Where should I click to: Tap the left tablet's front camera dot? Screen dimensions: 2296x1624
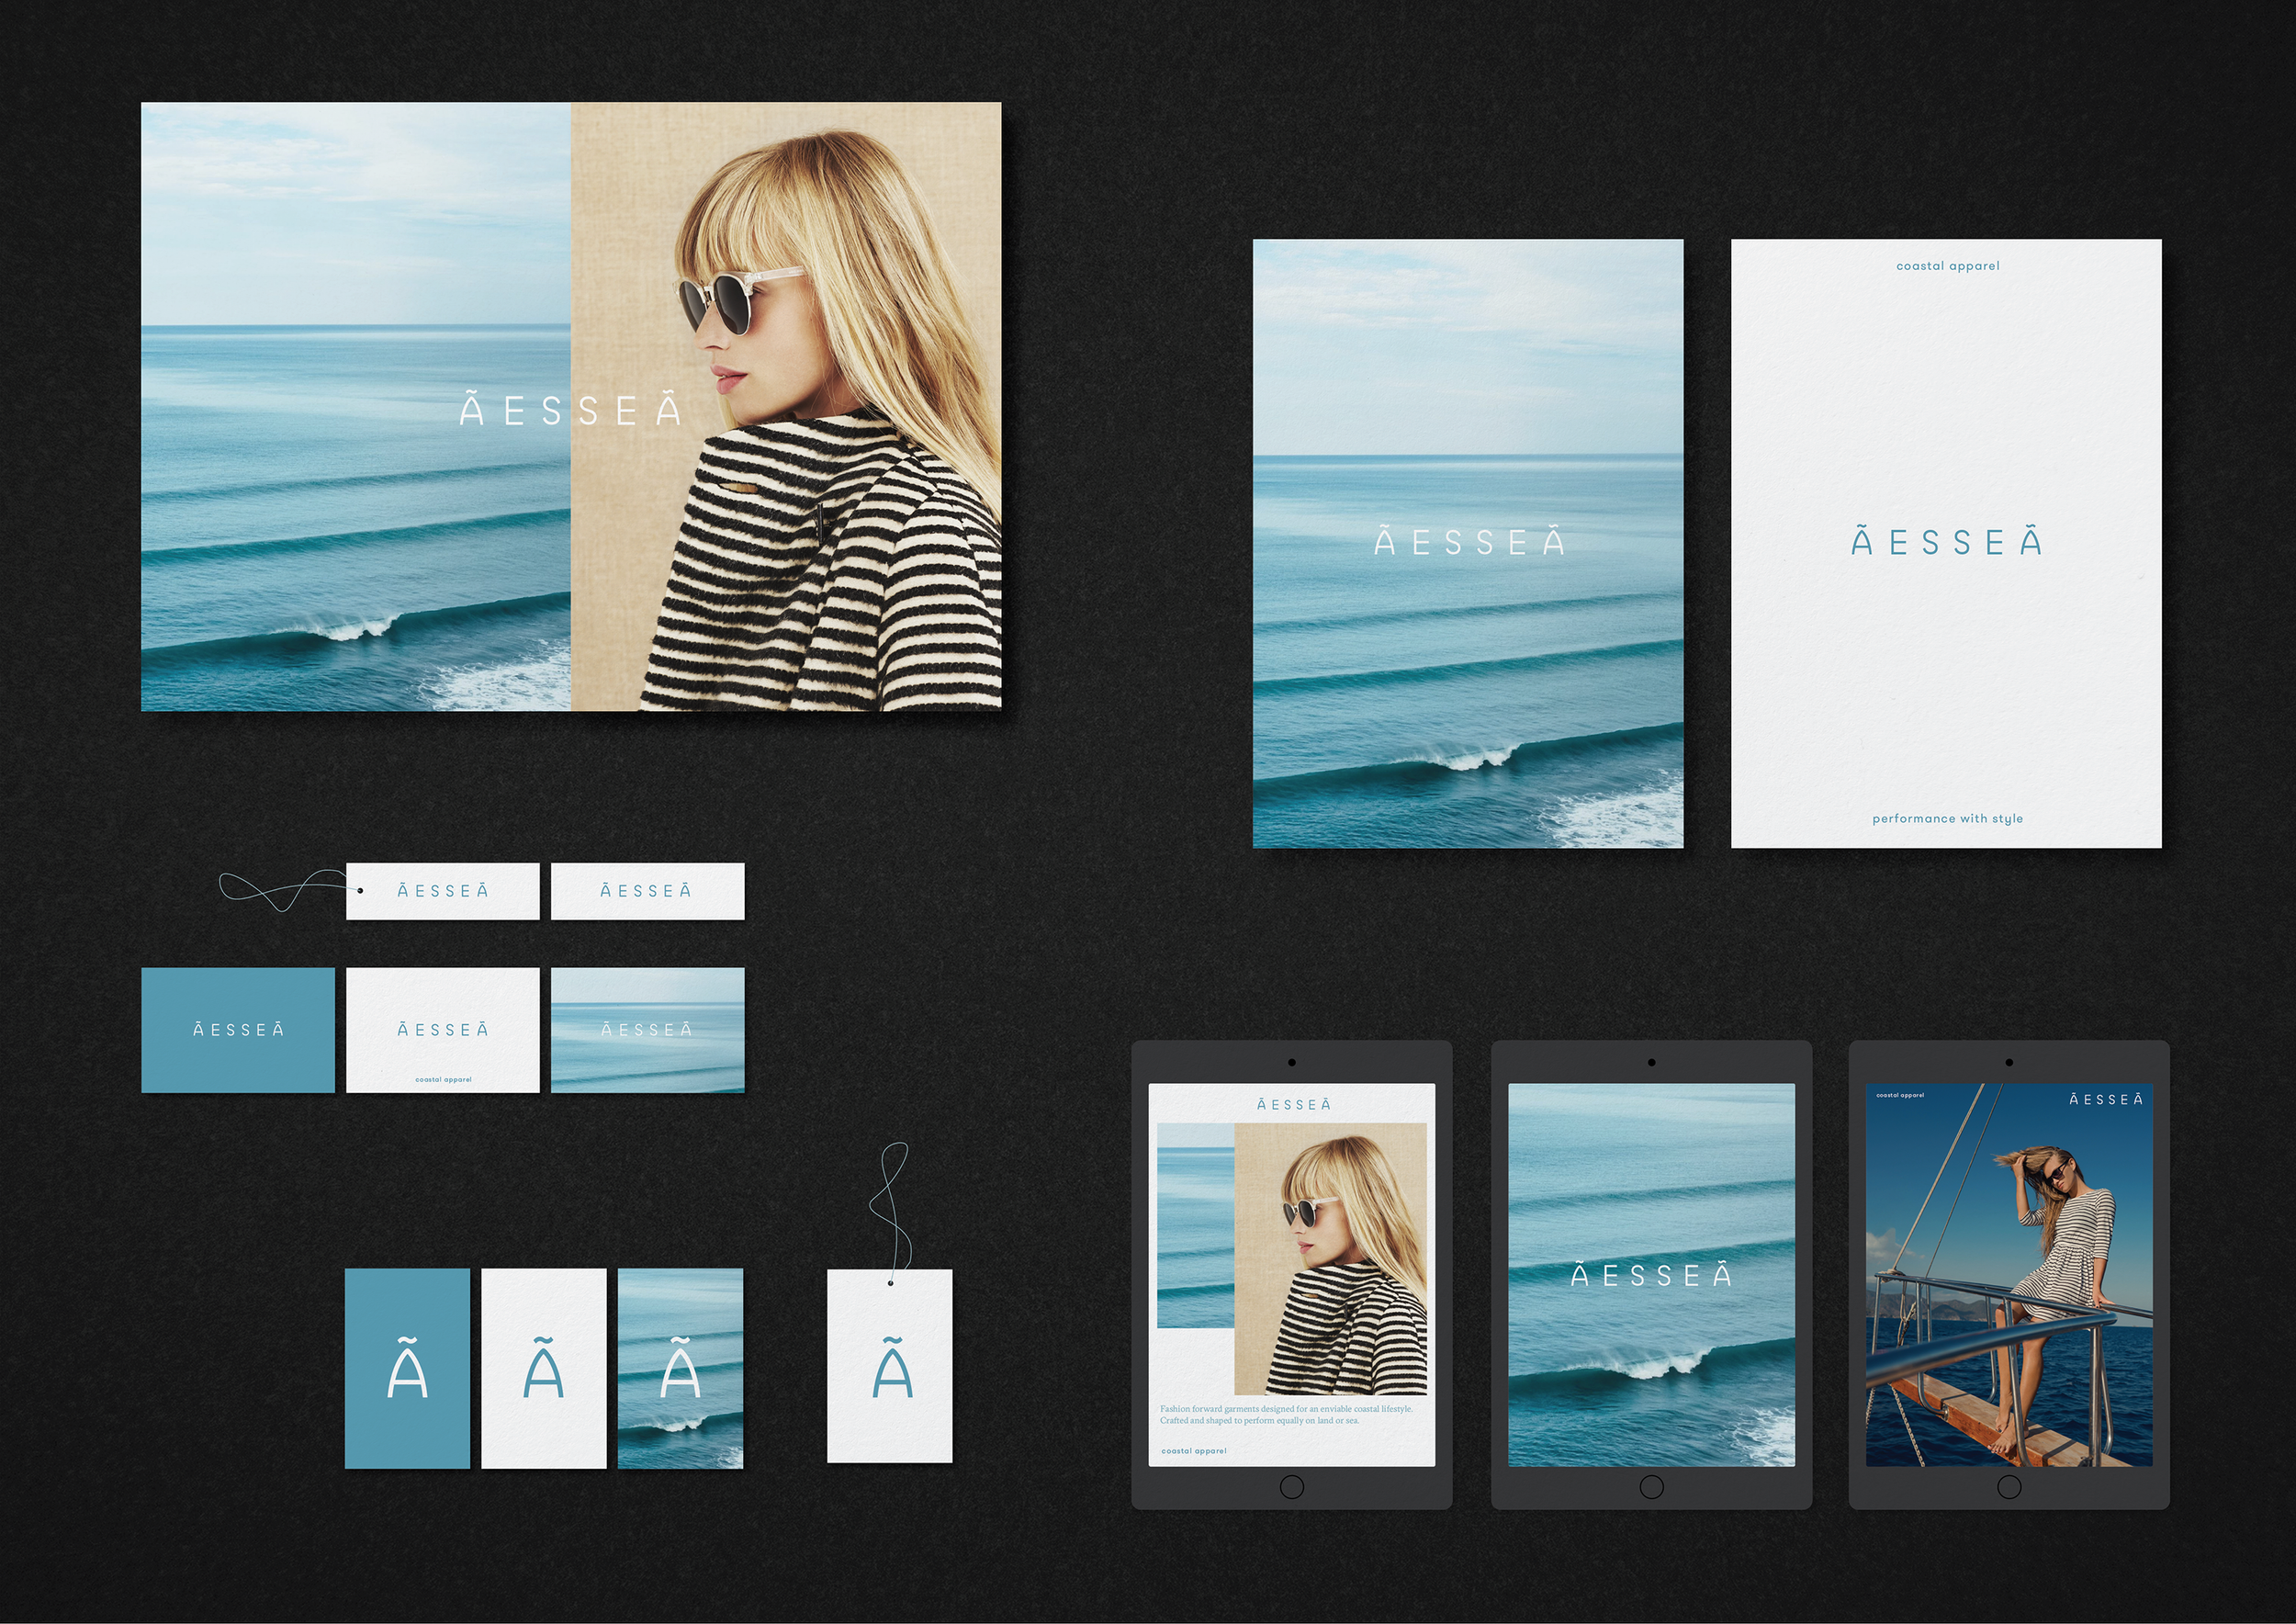coord(1291,1062)
